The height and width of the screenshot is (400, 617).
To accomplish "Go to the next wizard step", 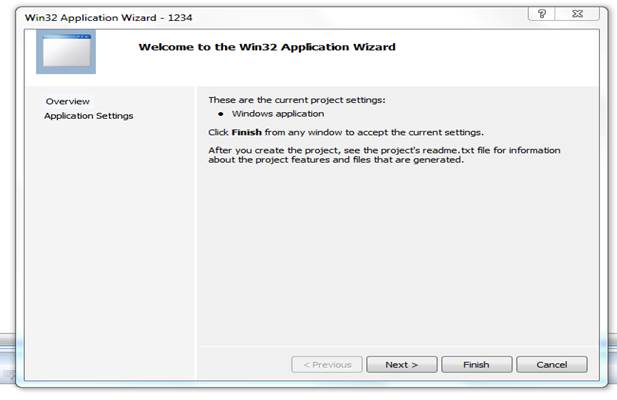I will point(401,365).
